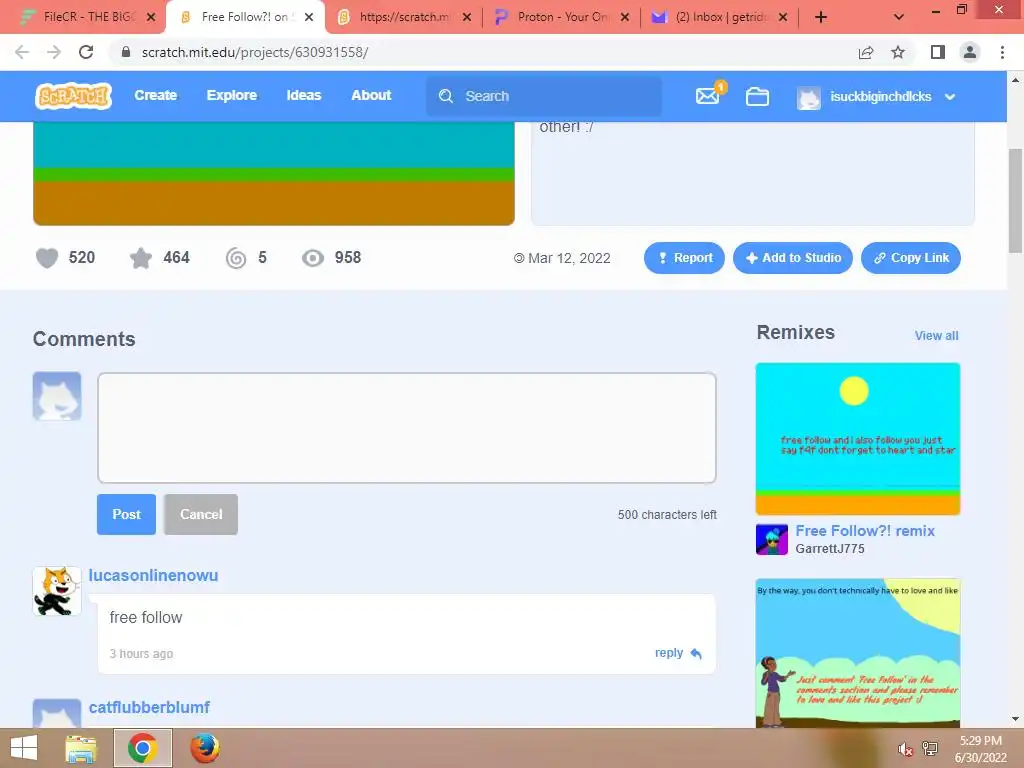
Task: Click GarrettJ775's avatar icon
Action: (x=772, y=539)
